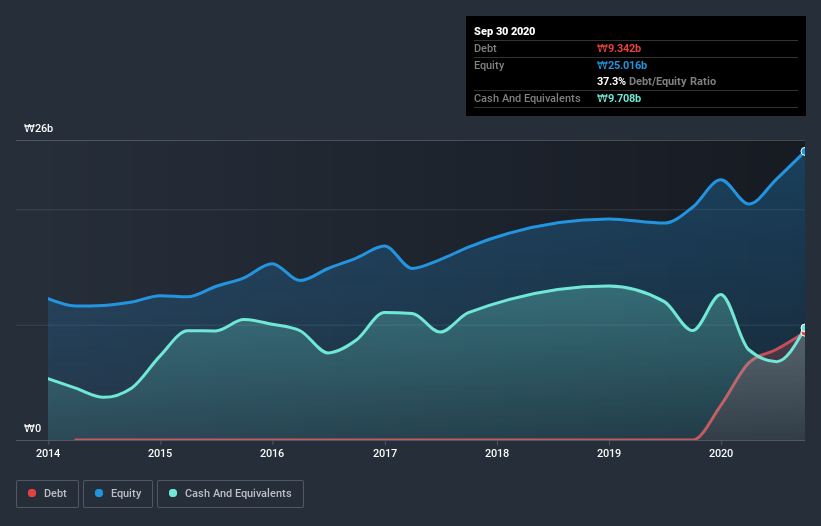Click the Debt label in tooltip
This screenshot has height=526, width=821.
485,48
